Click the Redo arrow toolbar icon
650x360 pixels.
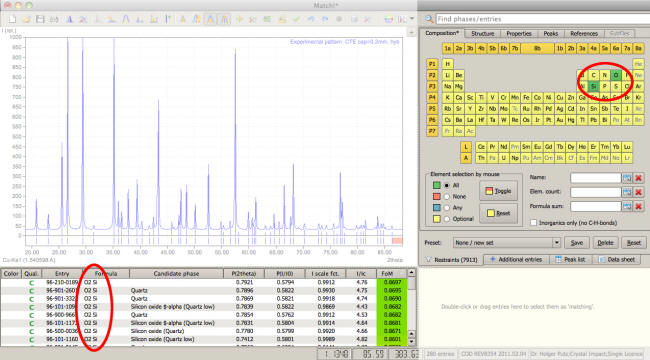pyautogui.click(x=325, y=19)
